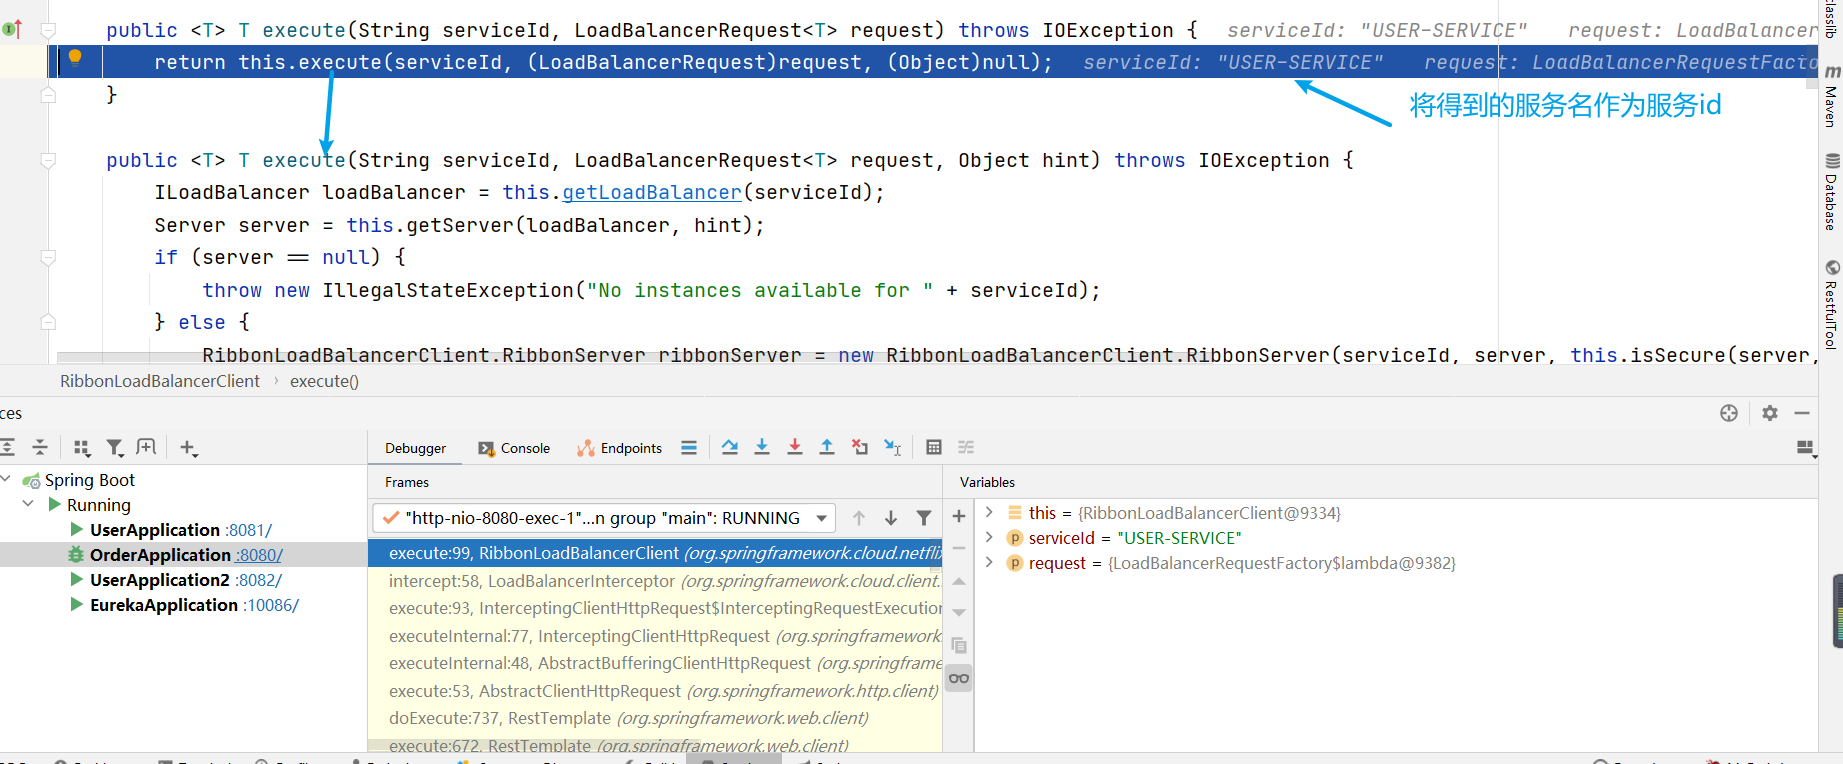Viewport: 1843px width, 764px height.
Task: Switch to the Endpoints tab
Action: tap(620, 448)
